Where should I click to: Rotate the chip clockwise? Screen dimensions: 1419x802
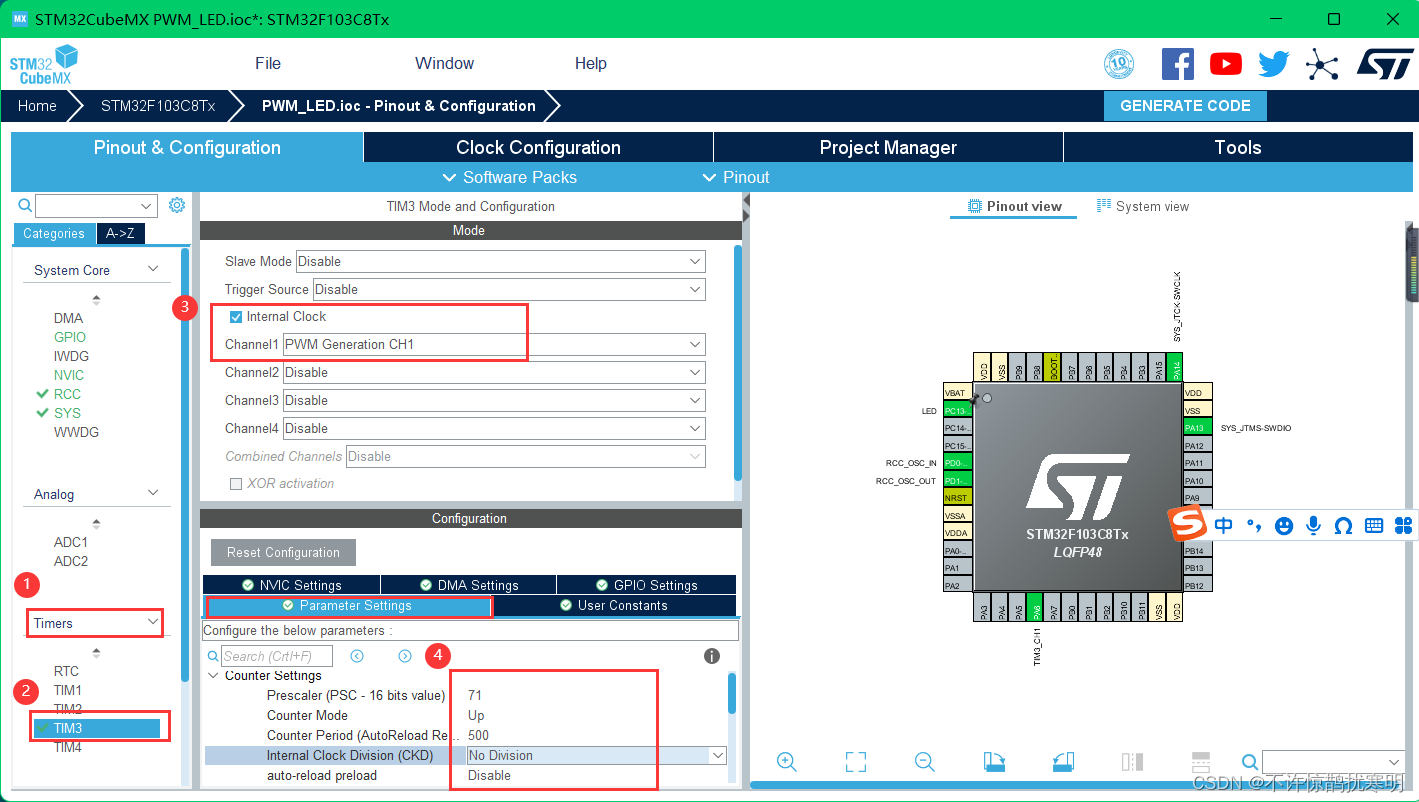tap(994, 762)
